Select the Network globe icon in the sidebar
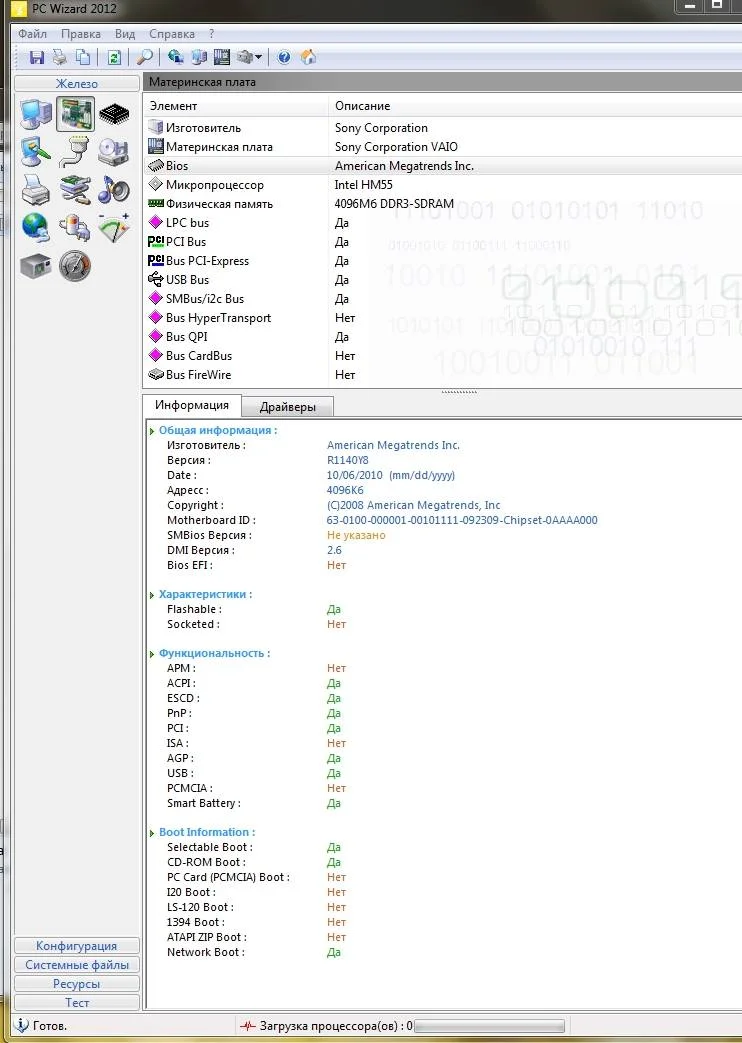742x1043 pixels. tap(36, 228)
